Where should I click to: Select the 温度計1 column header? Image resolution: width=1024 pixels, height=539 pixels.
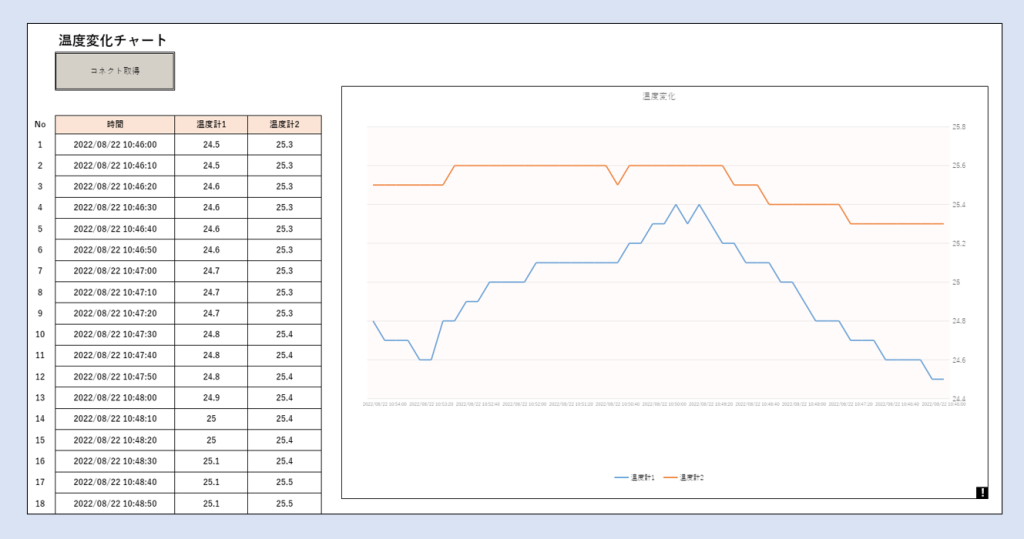pos(211,124)
